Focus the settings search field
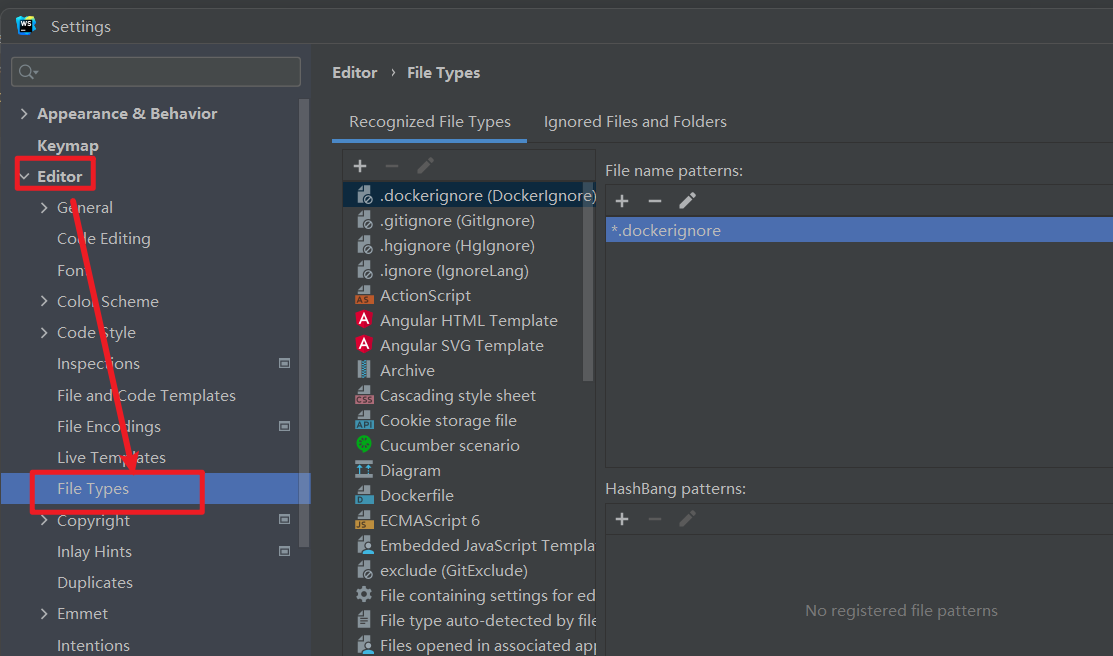1113x656 pixels. 156,72
